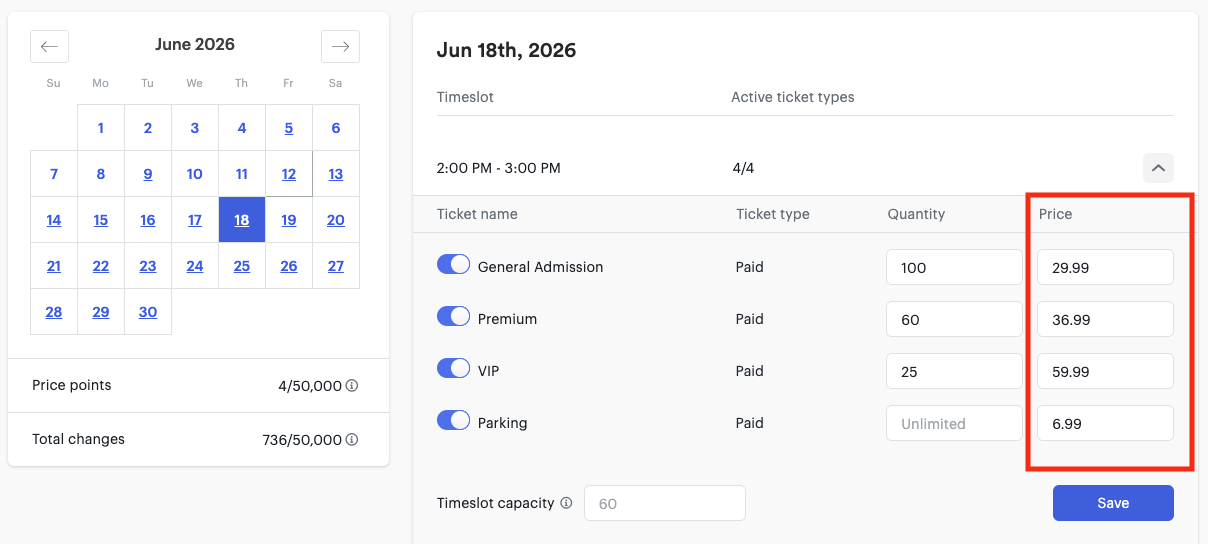Click highlighted June 18 date
This screenshot has width=1208, height=544.
point(242,220)
